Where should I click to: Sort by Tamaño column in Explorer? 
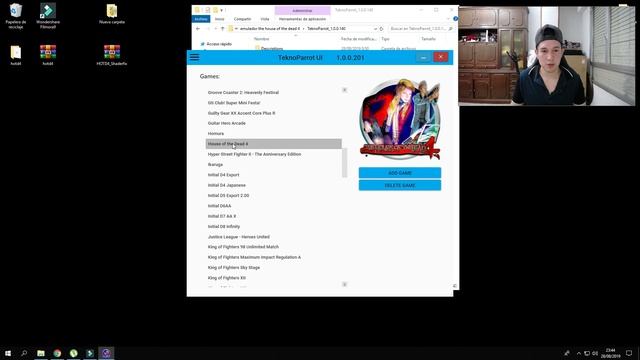(428, 39)
